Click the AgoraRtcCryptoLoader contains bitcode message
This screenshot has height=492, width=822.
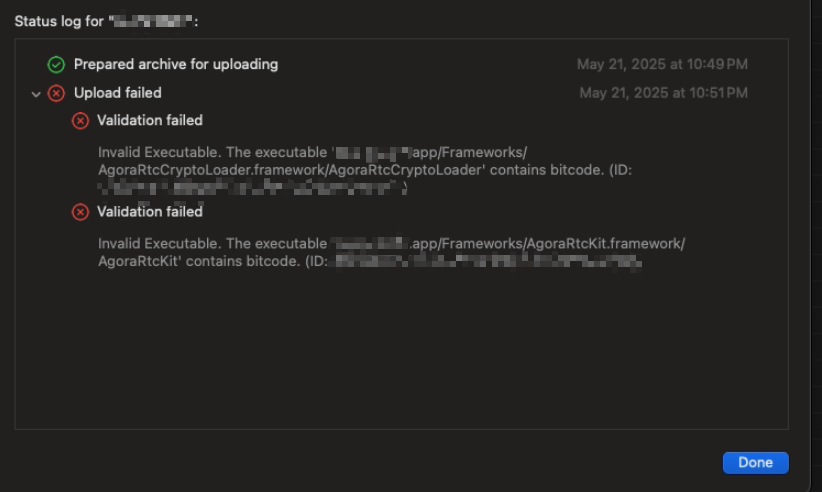pyautogui.click(x=365, y=170)
